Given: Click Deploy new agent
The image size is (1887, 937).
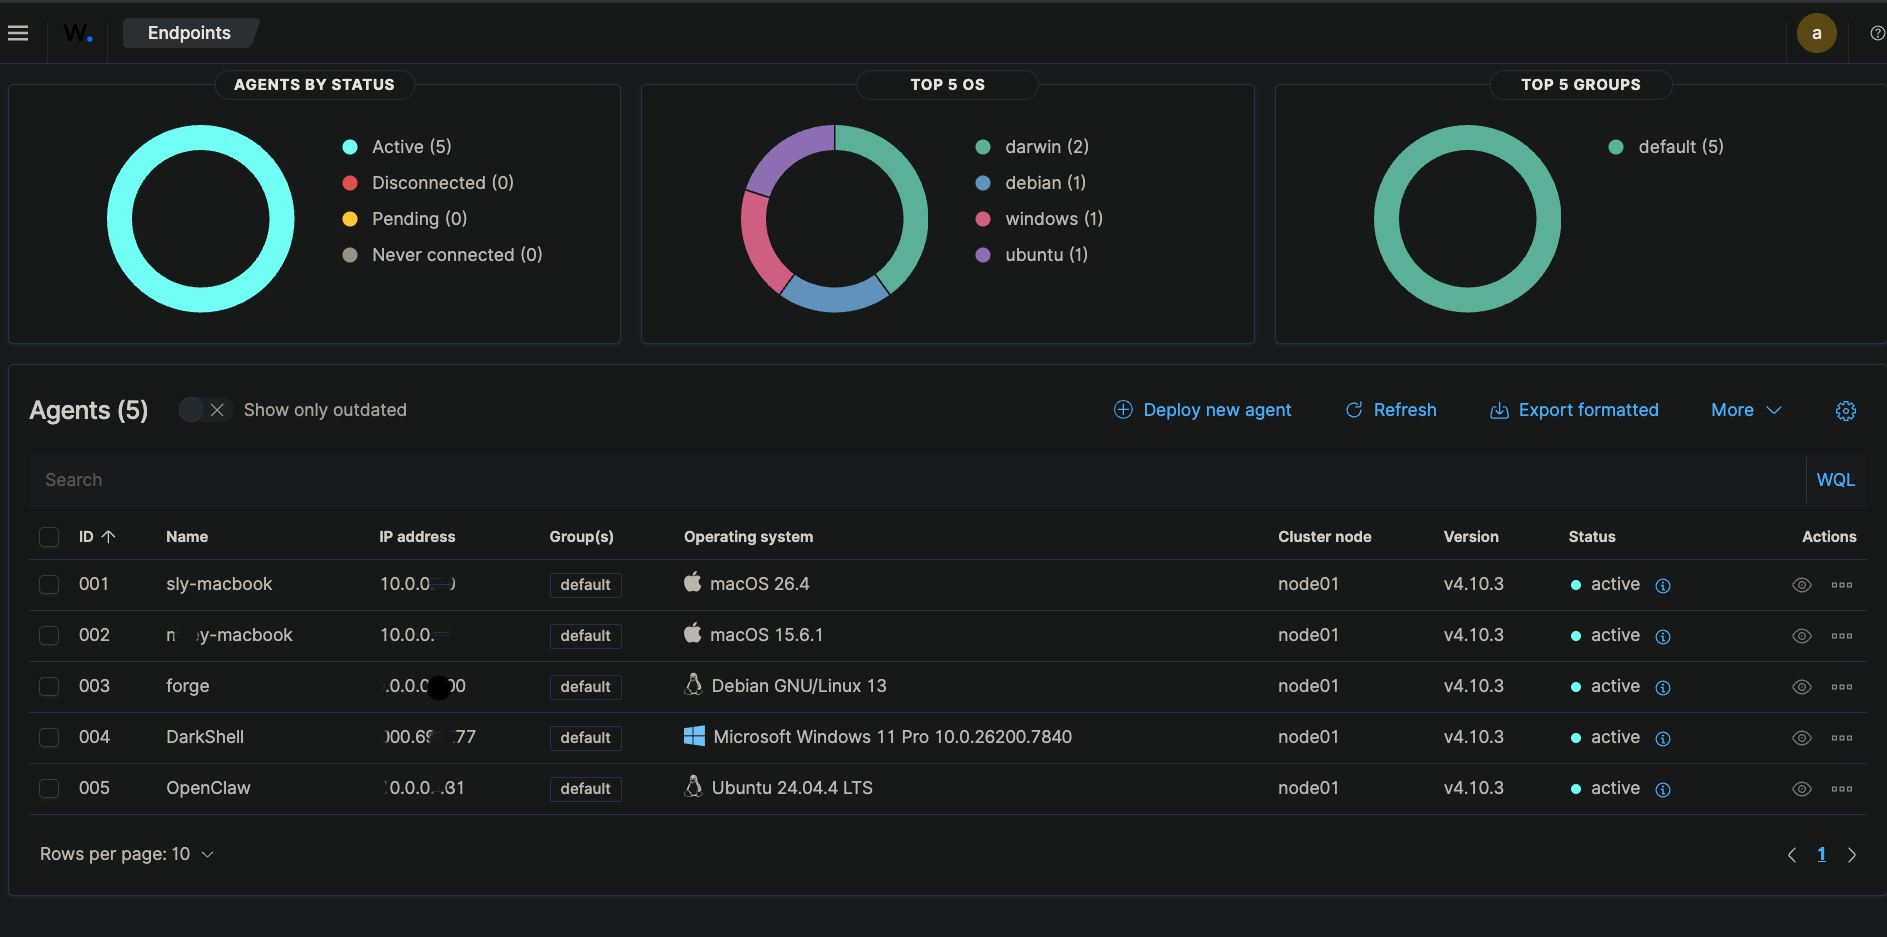Looking at the screenshot, I should 1202,410.
